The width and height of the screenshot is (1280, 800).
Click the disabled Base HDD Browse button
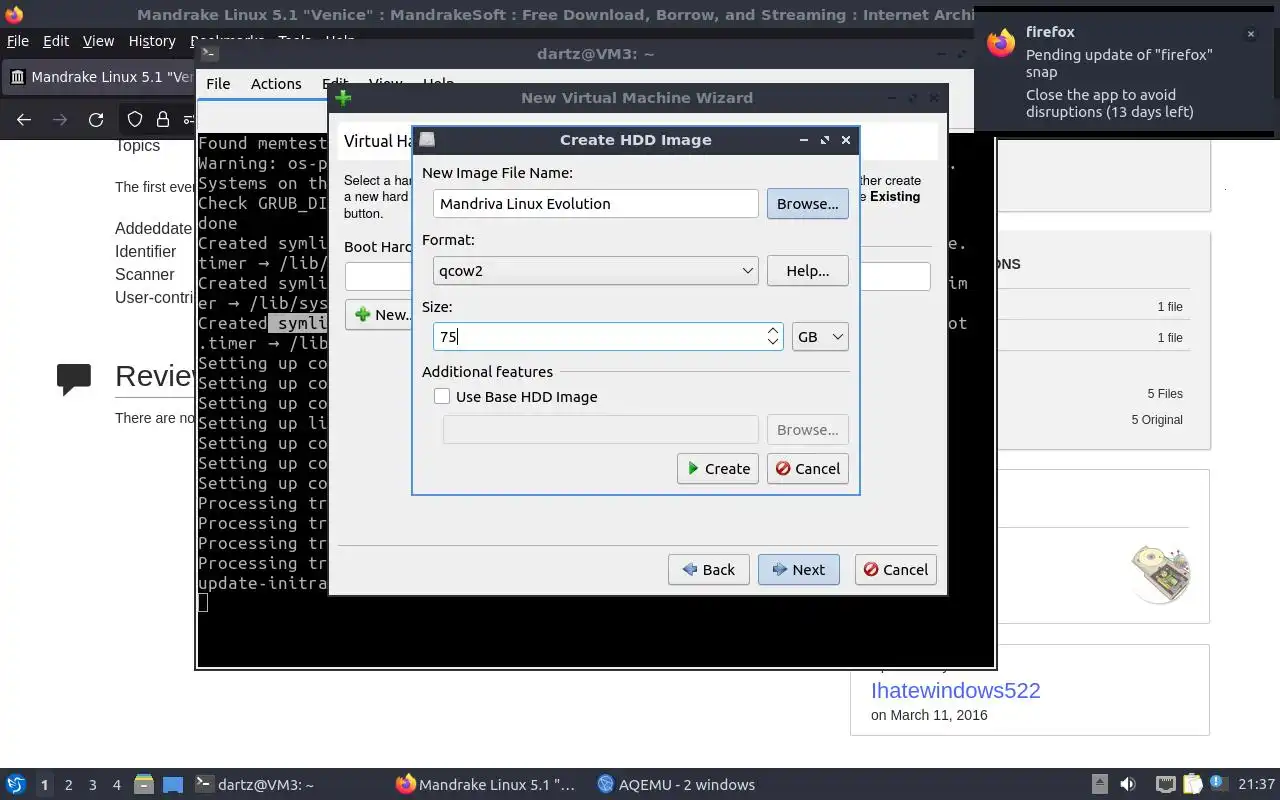pyautogui.click(x=807, y=430)
